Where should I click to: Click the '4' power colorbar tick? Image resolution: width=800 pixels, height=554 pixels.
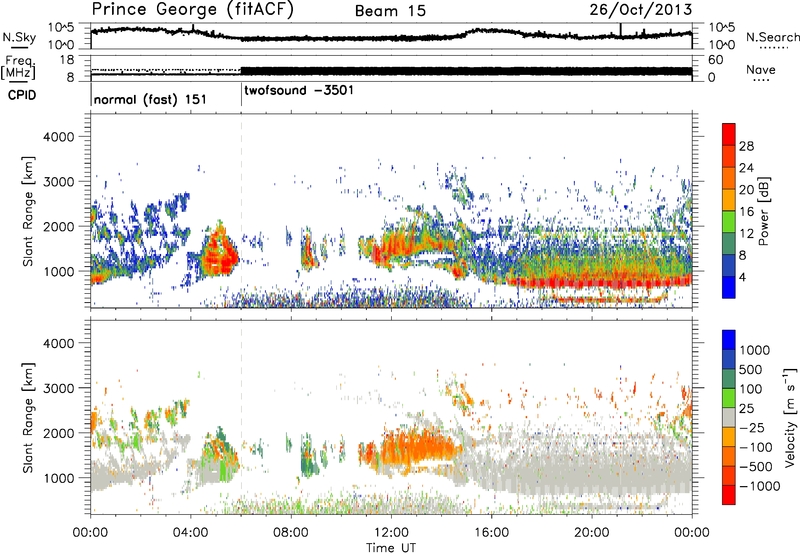[x=742, y=277]
